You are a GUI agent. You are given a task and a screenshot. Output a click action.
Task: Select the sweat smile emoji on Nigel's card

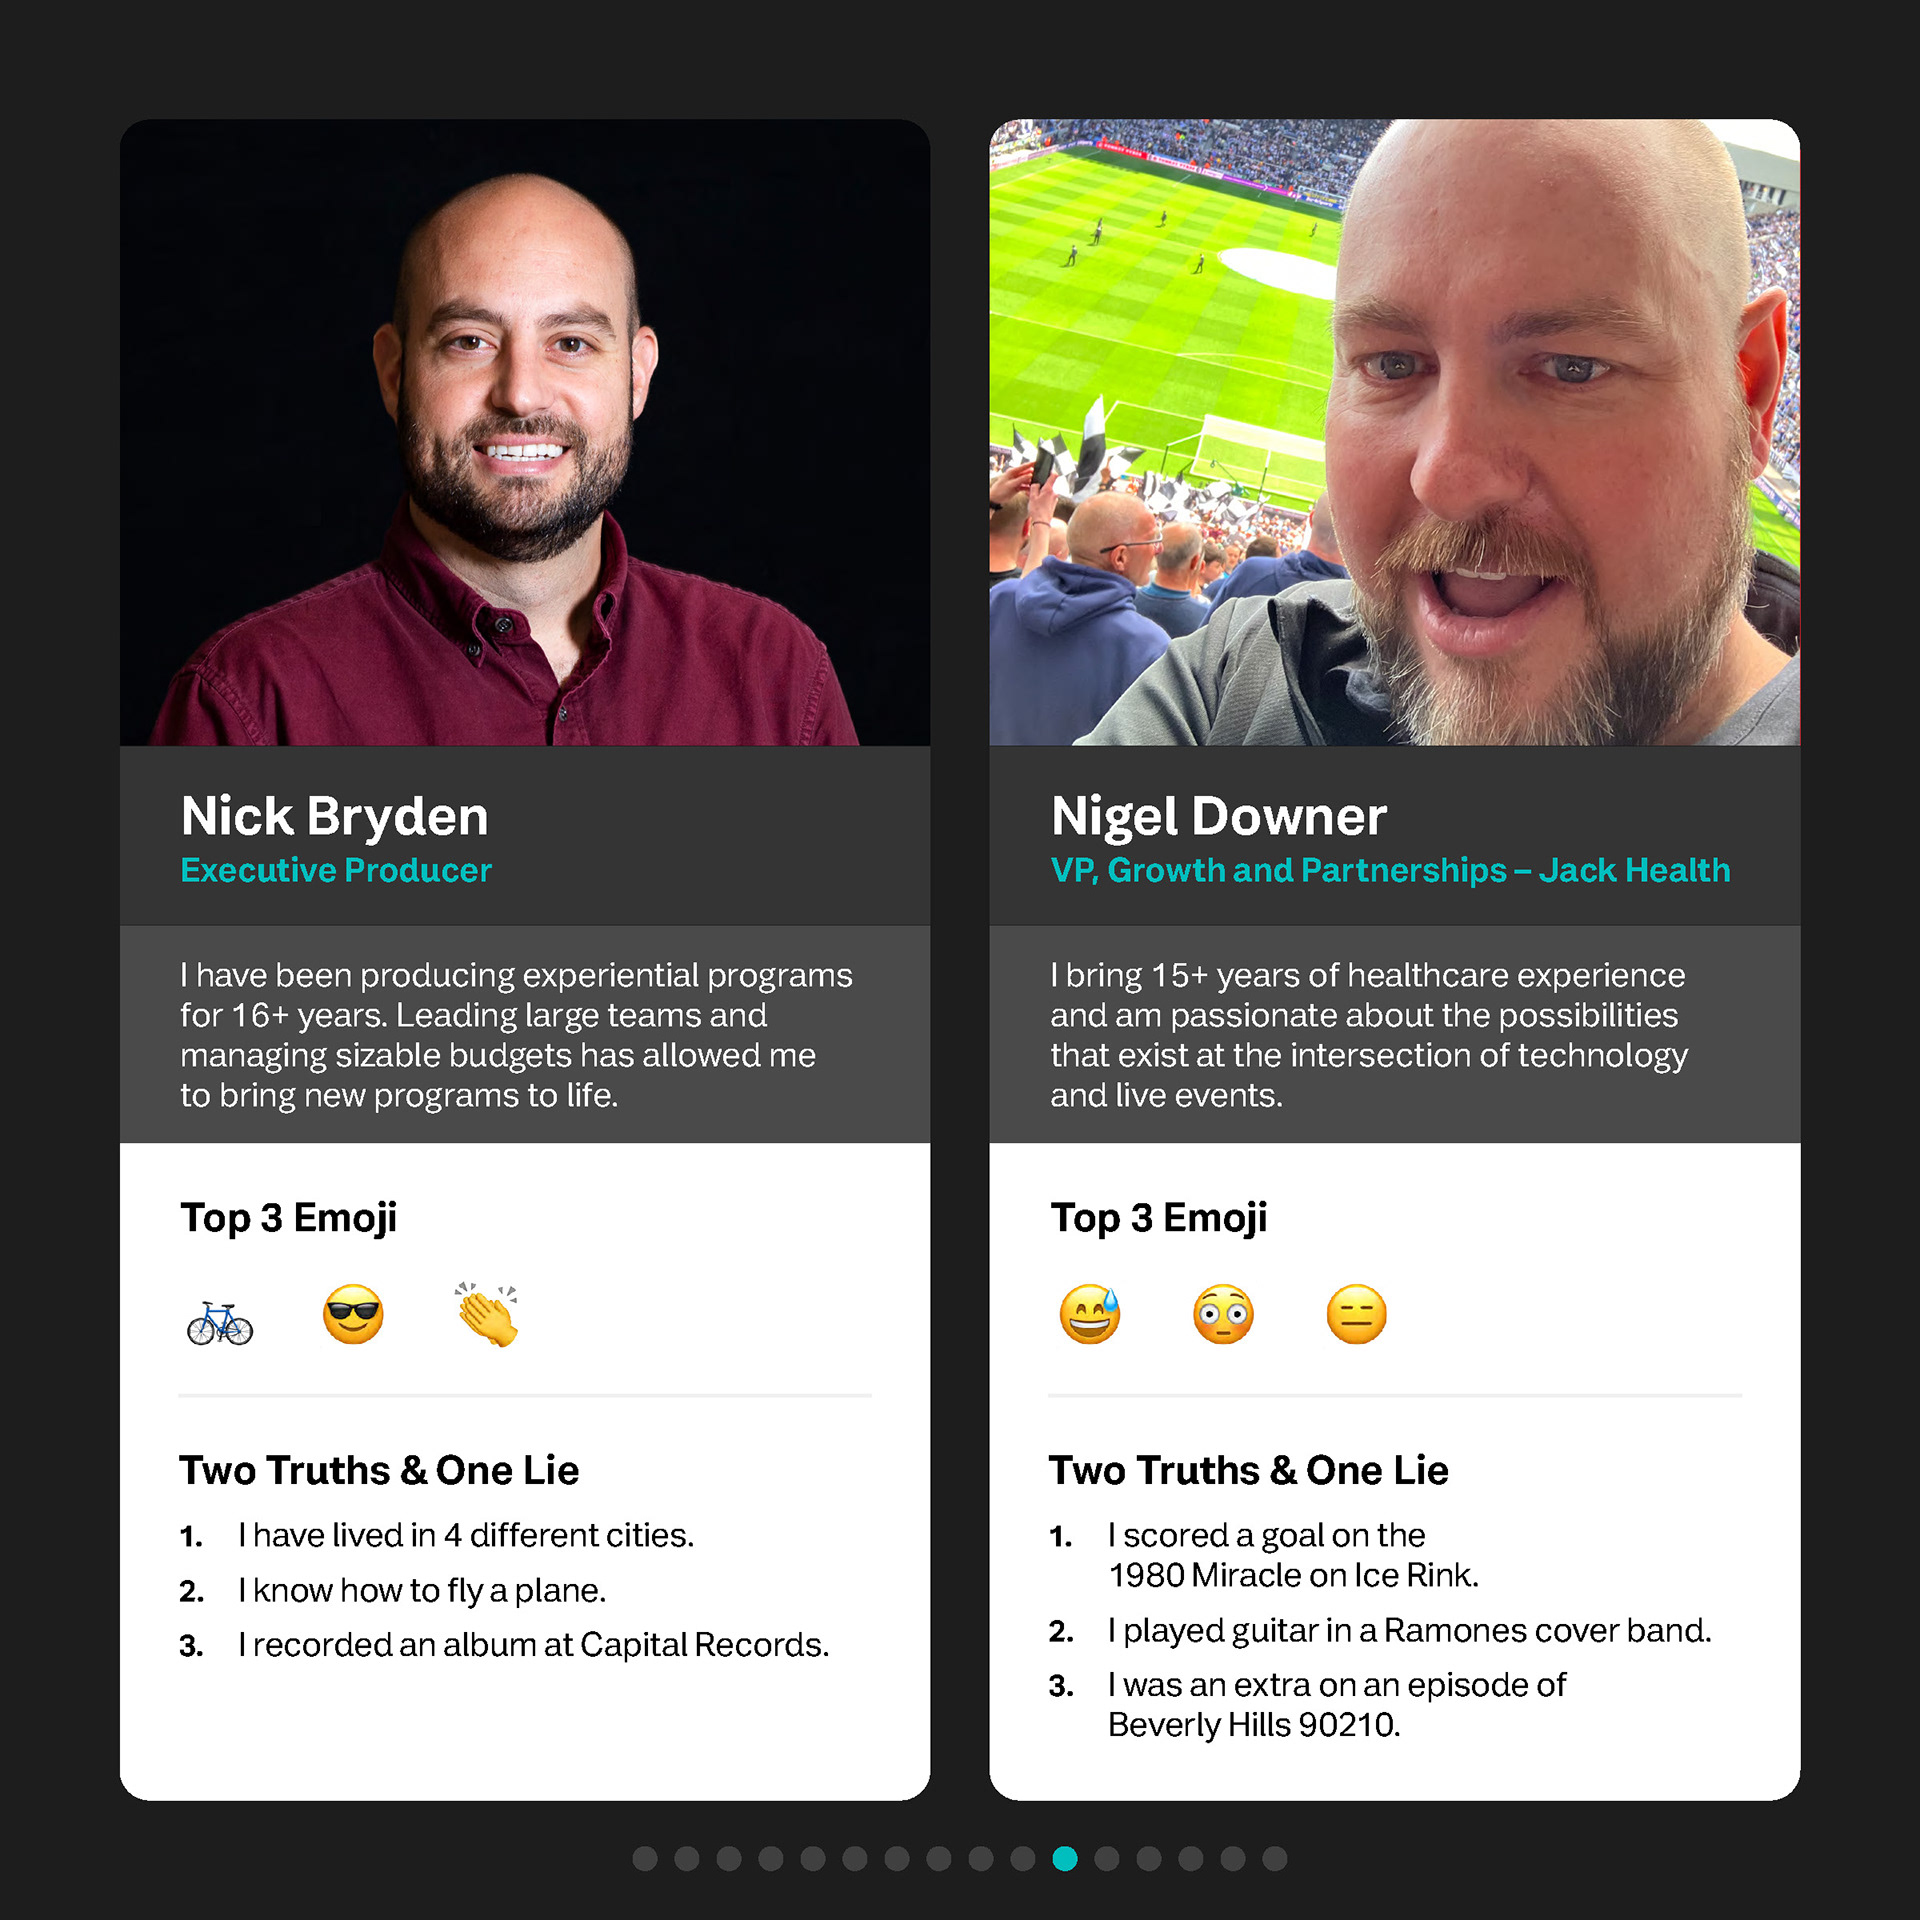[1090, 1314]
